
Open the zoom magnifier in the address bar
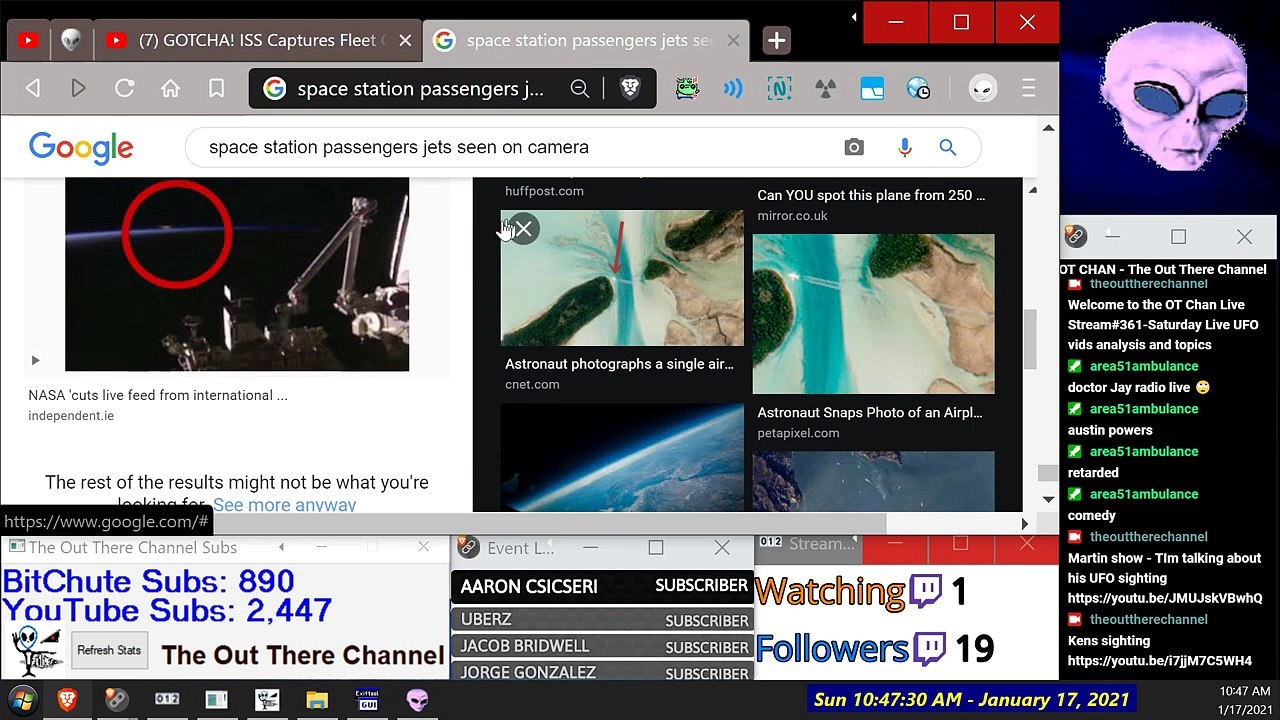[x=579, y=89]
